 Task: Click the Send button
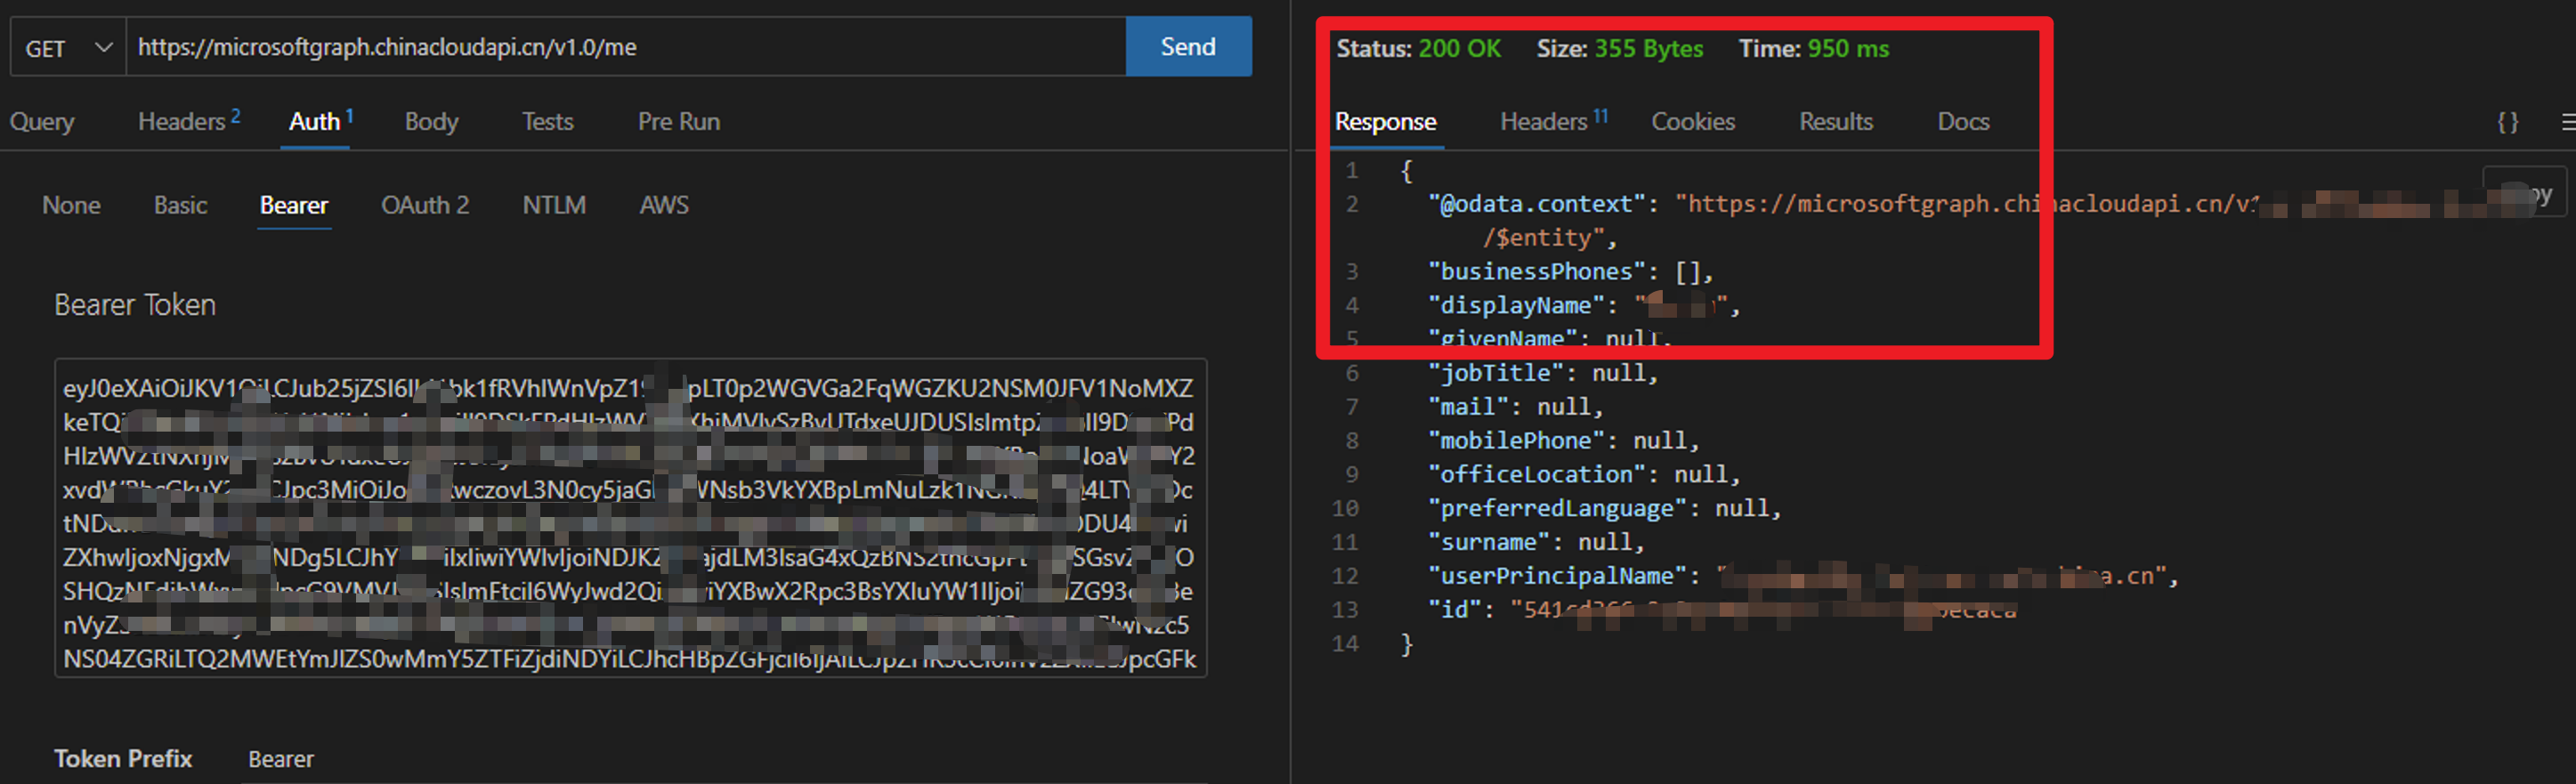1187,47
